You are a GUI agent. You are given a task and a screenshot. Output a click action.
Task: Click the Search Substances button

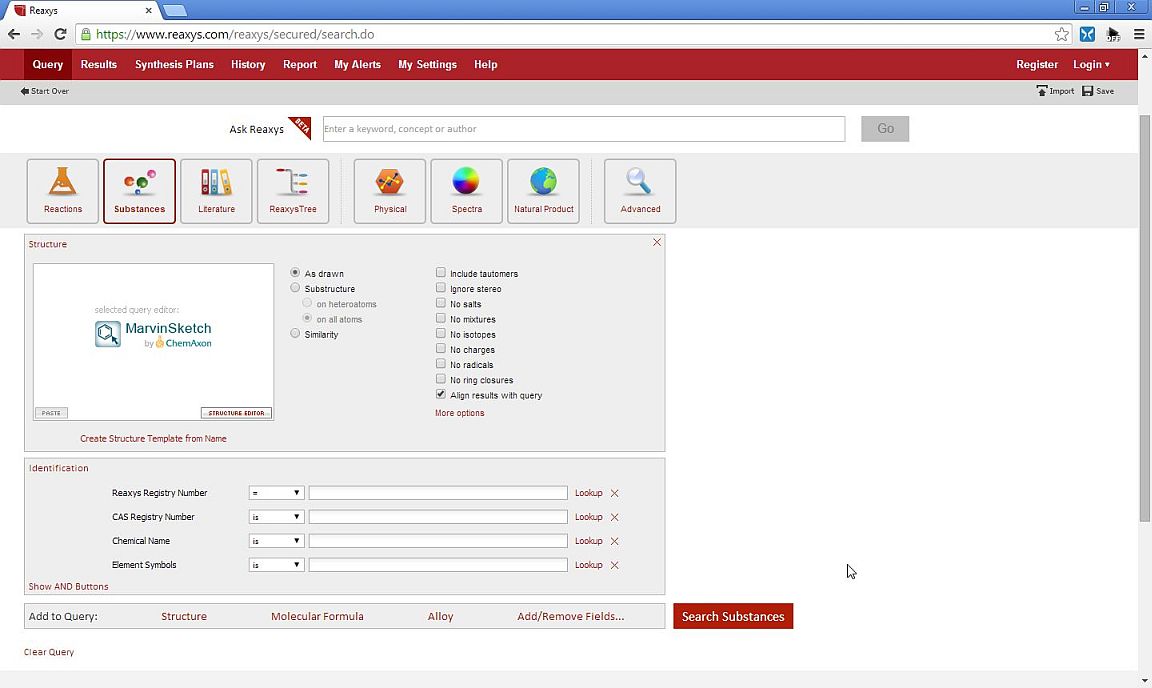[733, 616]
